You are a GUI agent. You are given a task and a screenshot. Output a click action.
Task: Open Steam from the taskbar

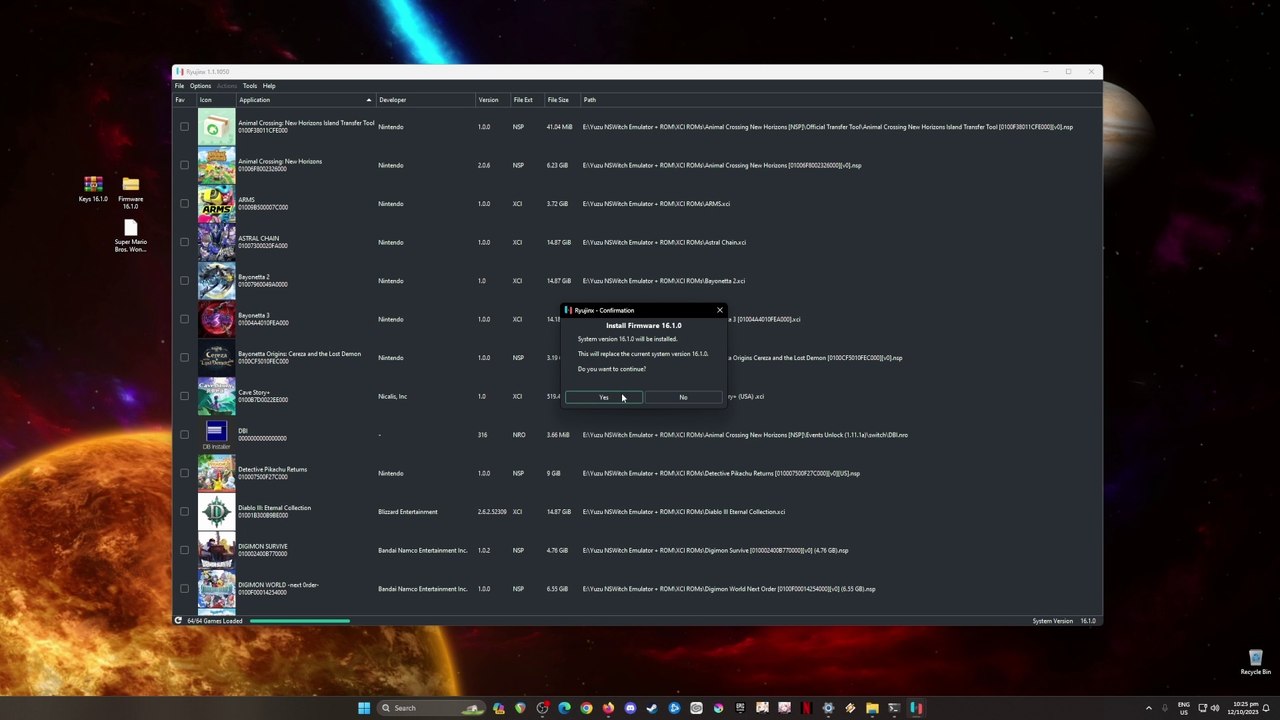[x=652, y=708]
